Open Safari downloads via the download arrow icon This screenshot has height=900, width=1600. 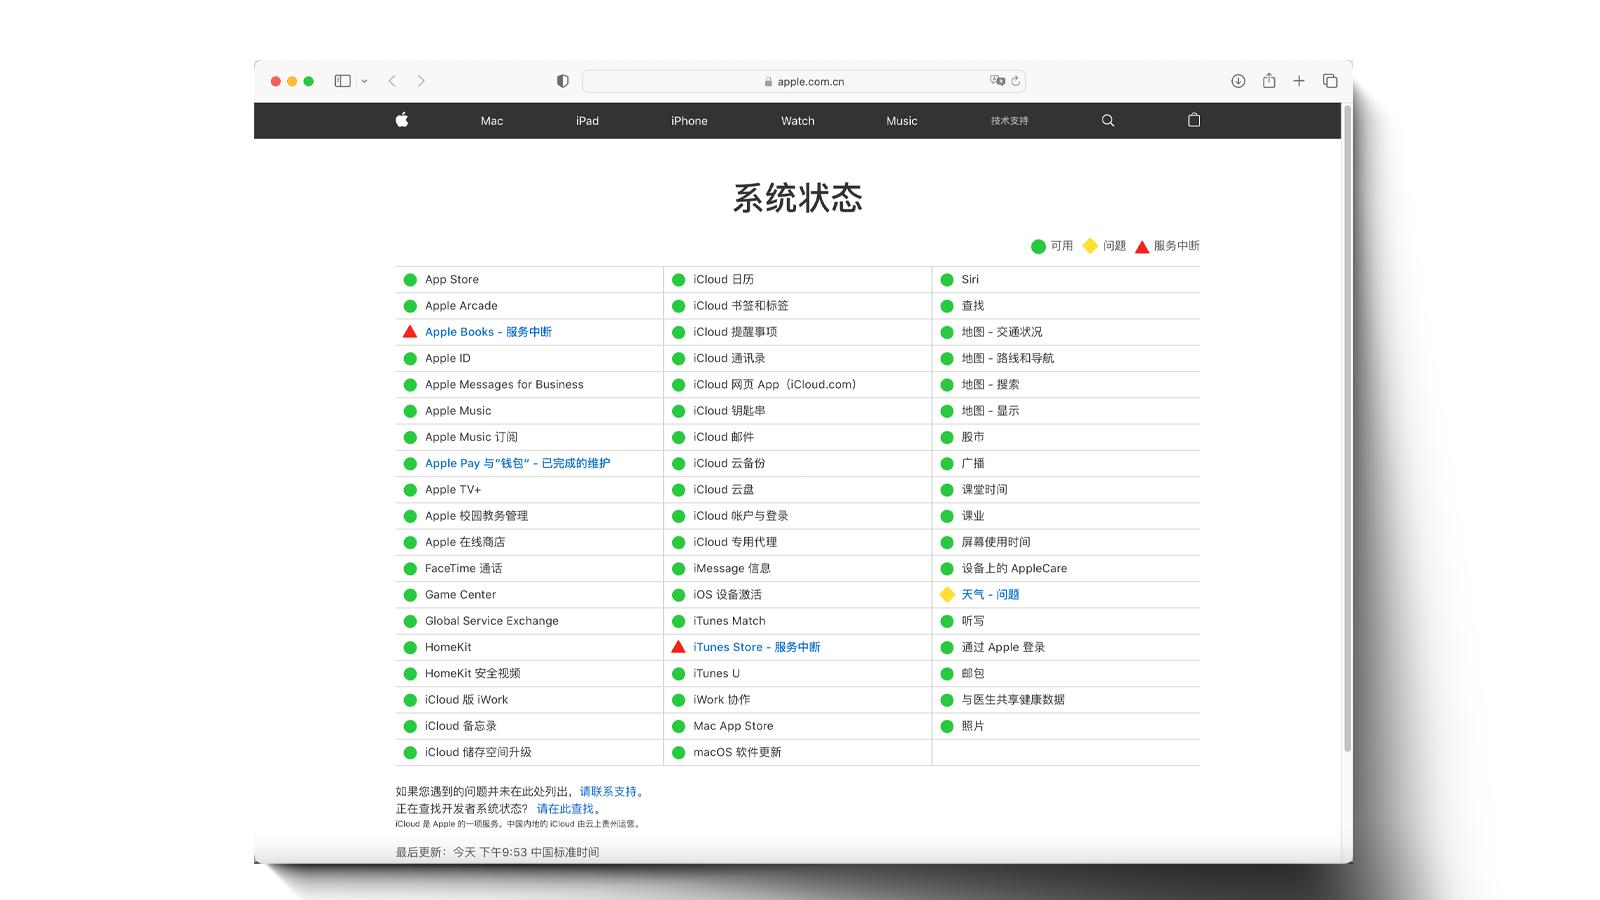1238,80
